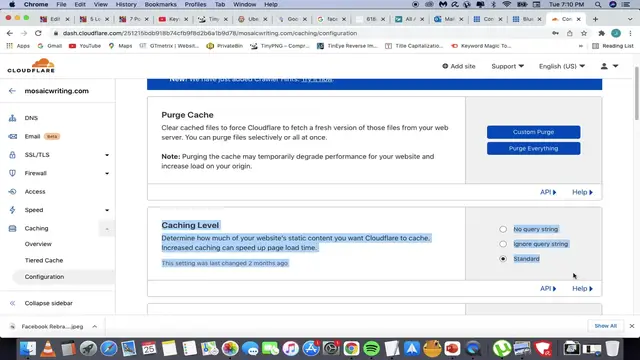The height and width of the screenshot is (360, 640).
Task: Show more bookmarks overflow chevron
Action: [x=580, y=46]
